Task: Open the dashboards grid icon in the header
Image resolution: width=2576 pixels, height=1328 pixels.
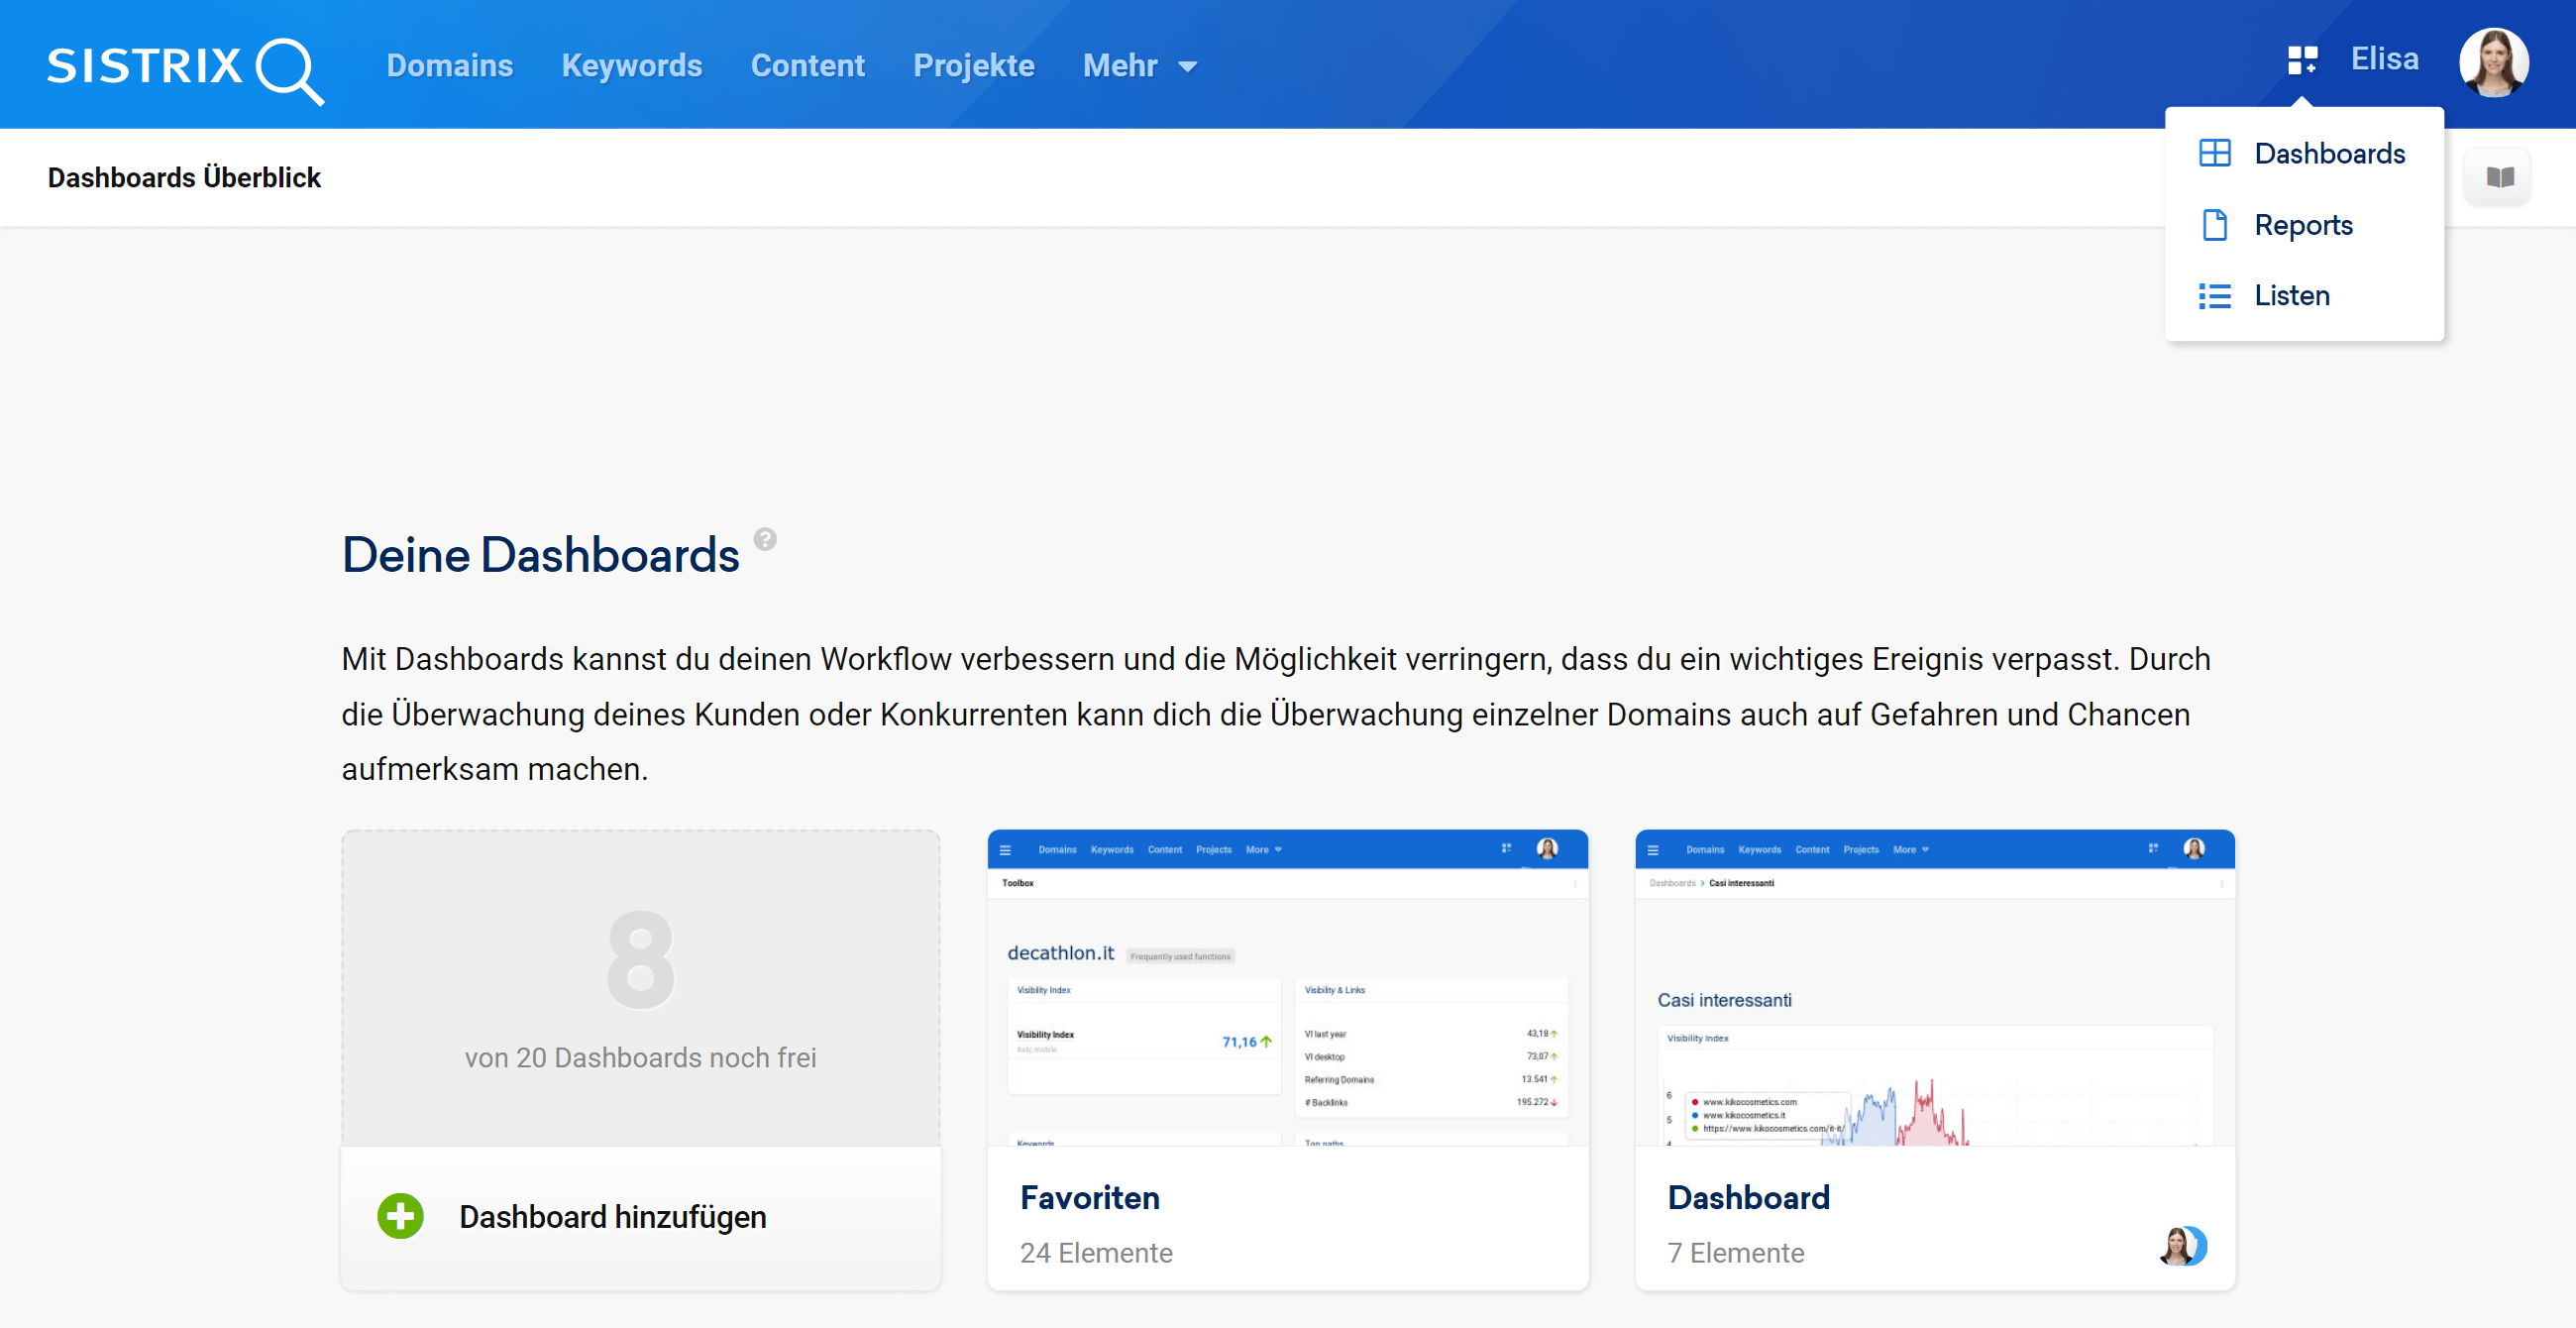Action: [x=2302, y=60]
